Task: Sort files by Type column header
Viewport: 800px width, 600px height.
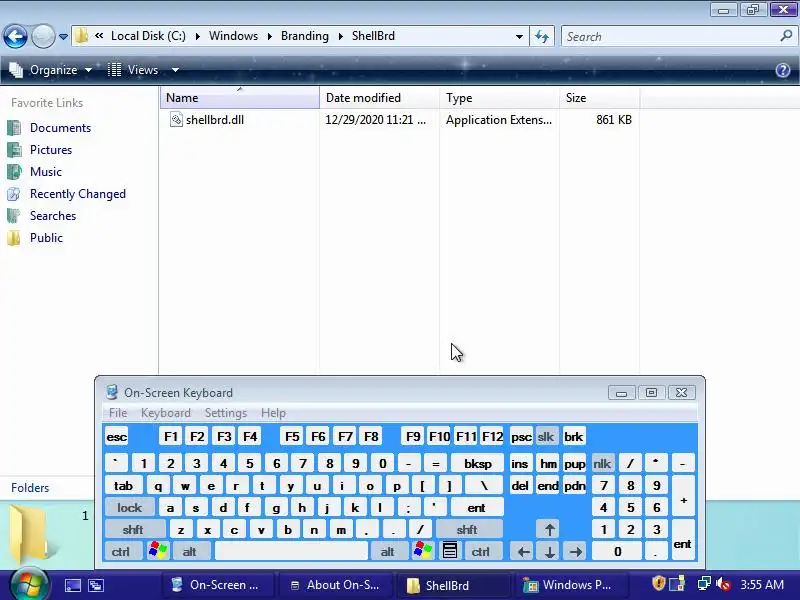Action: (x=499, y=97)
